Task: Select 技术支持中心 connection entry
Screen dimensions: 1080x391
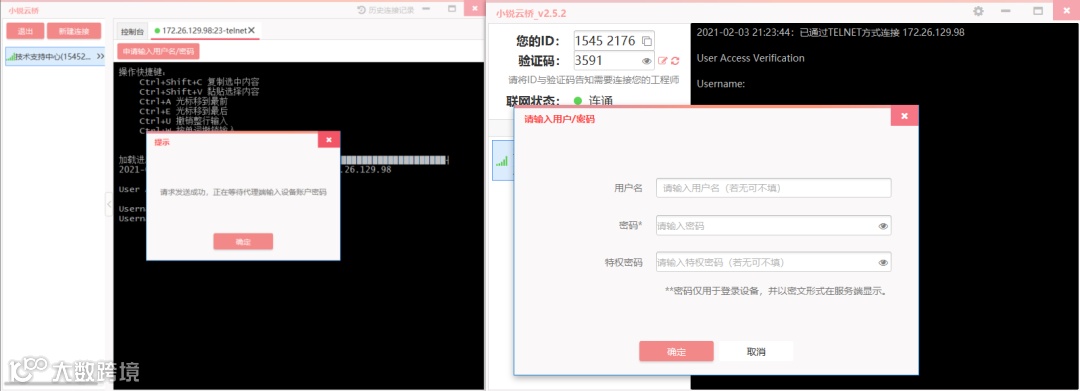Action: tap(54, 56)
